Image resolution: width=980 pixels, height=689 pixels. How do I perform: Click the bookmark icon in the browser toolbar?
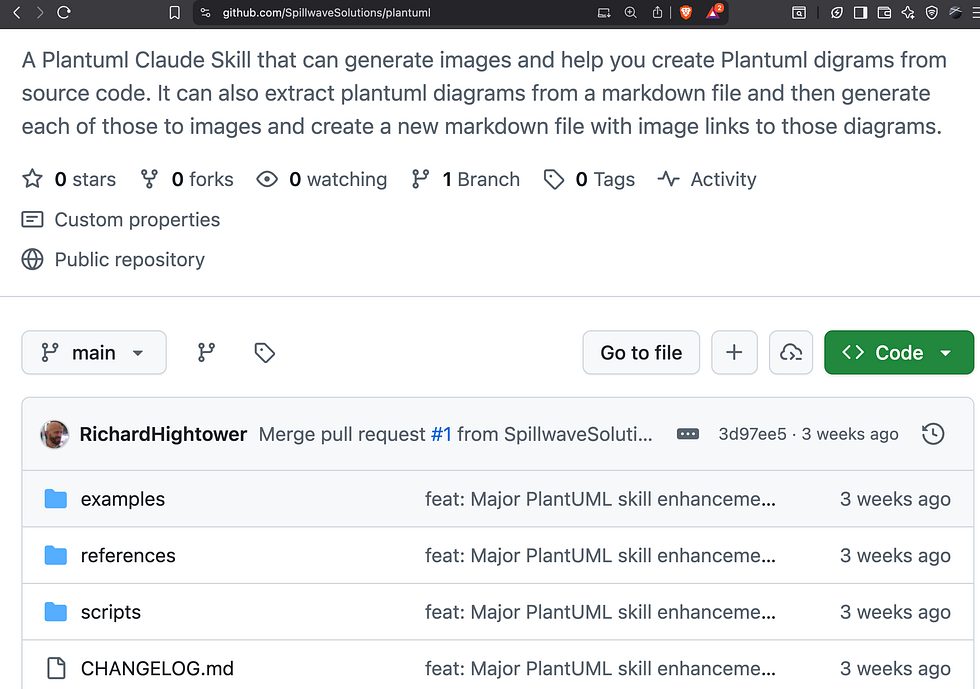(175, 13)
